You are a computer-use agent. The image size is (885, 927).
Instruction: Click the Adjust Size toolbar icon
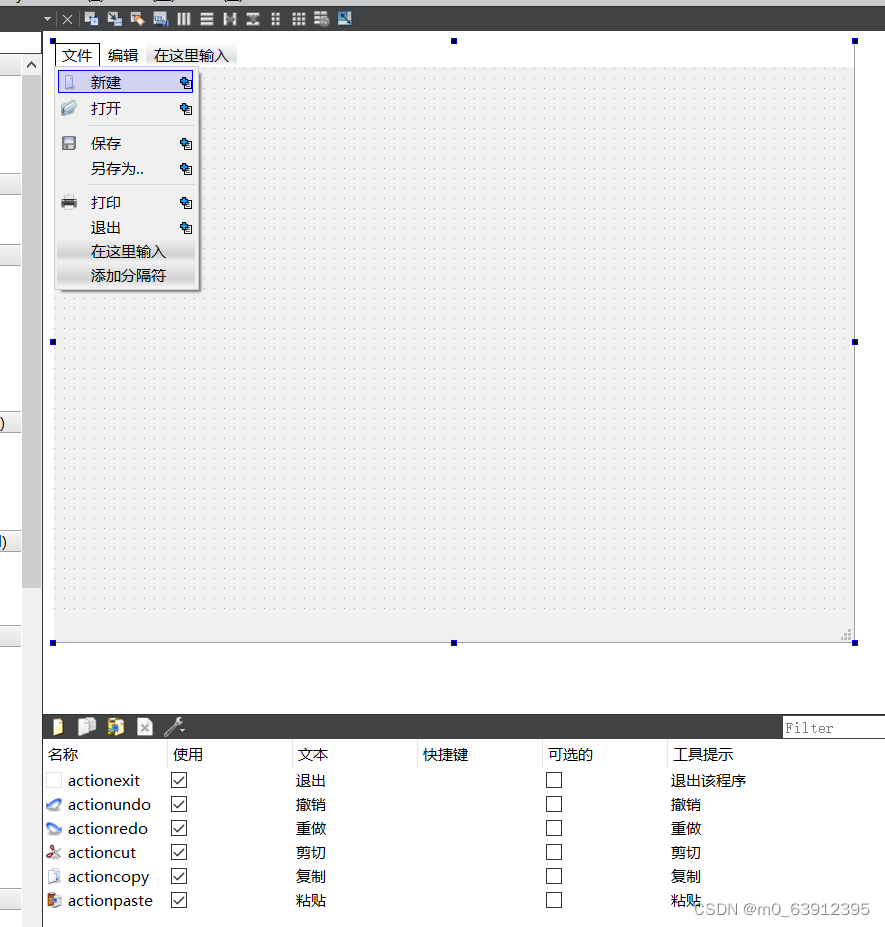tap(345, 18)
